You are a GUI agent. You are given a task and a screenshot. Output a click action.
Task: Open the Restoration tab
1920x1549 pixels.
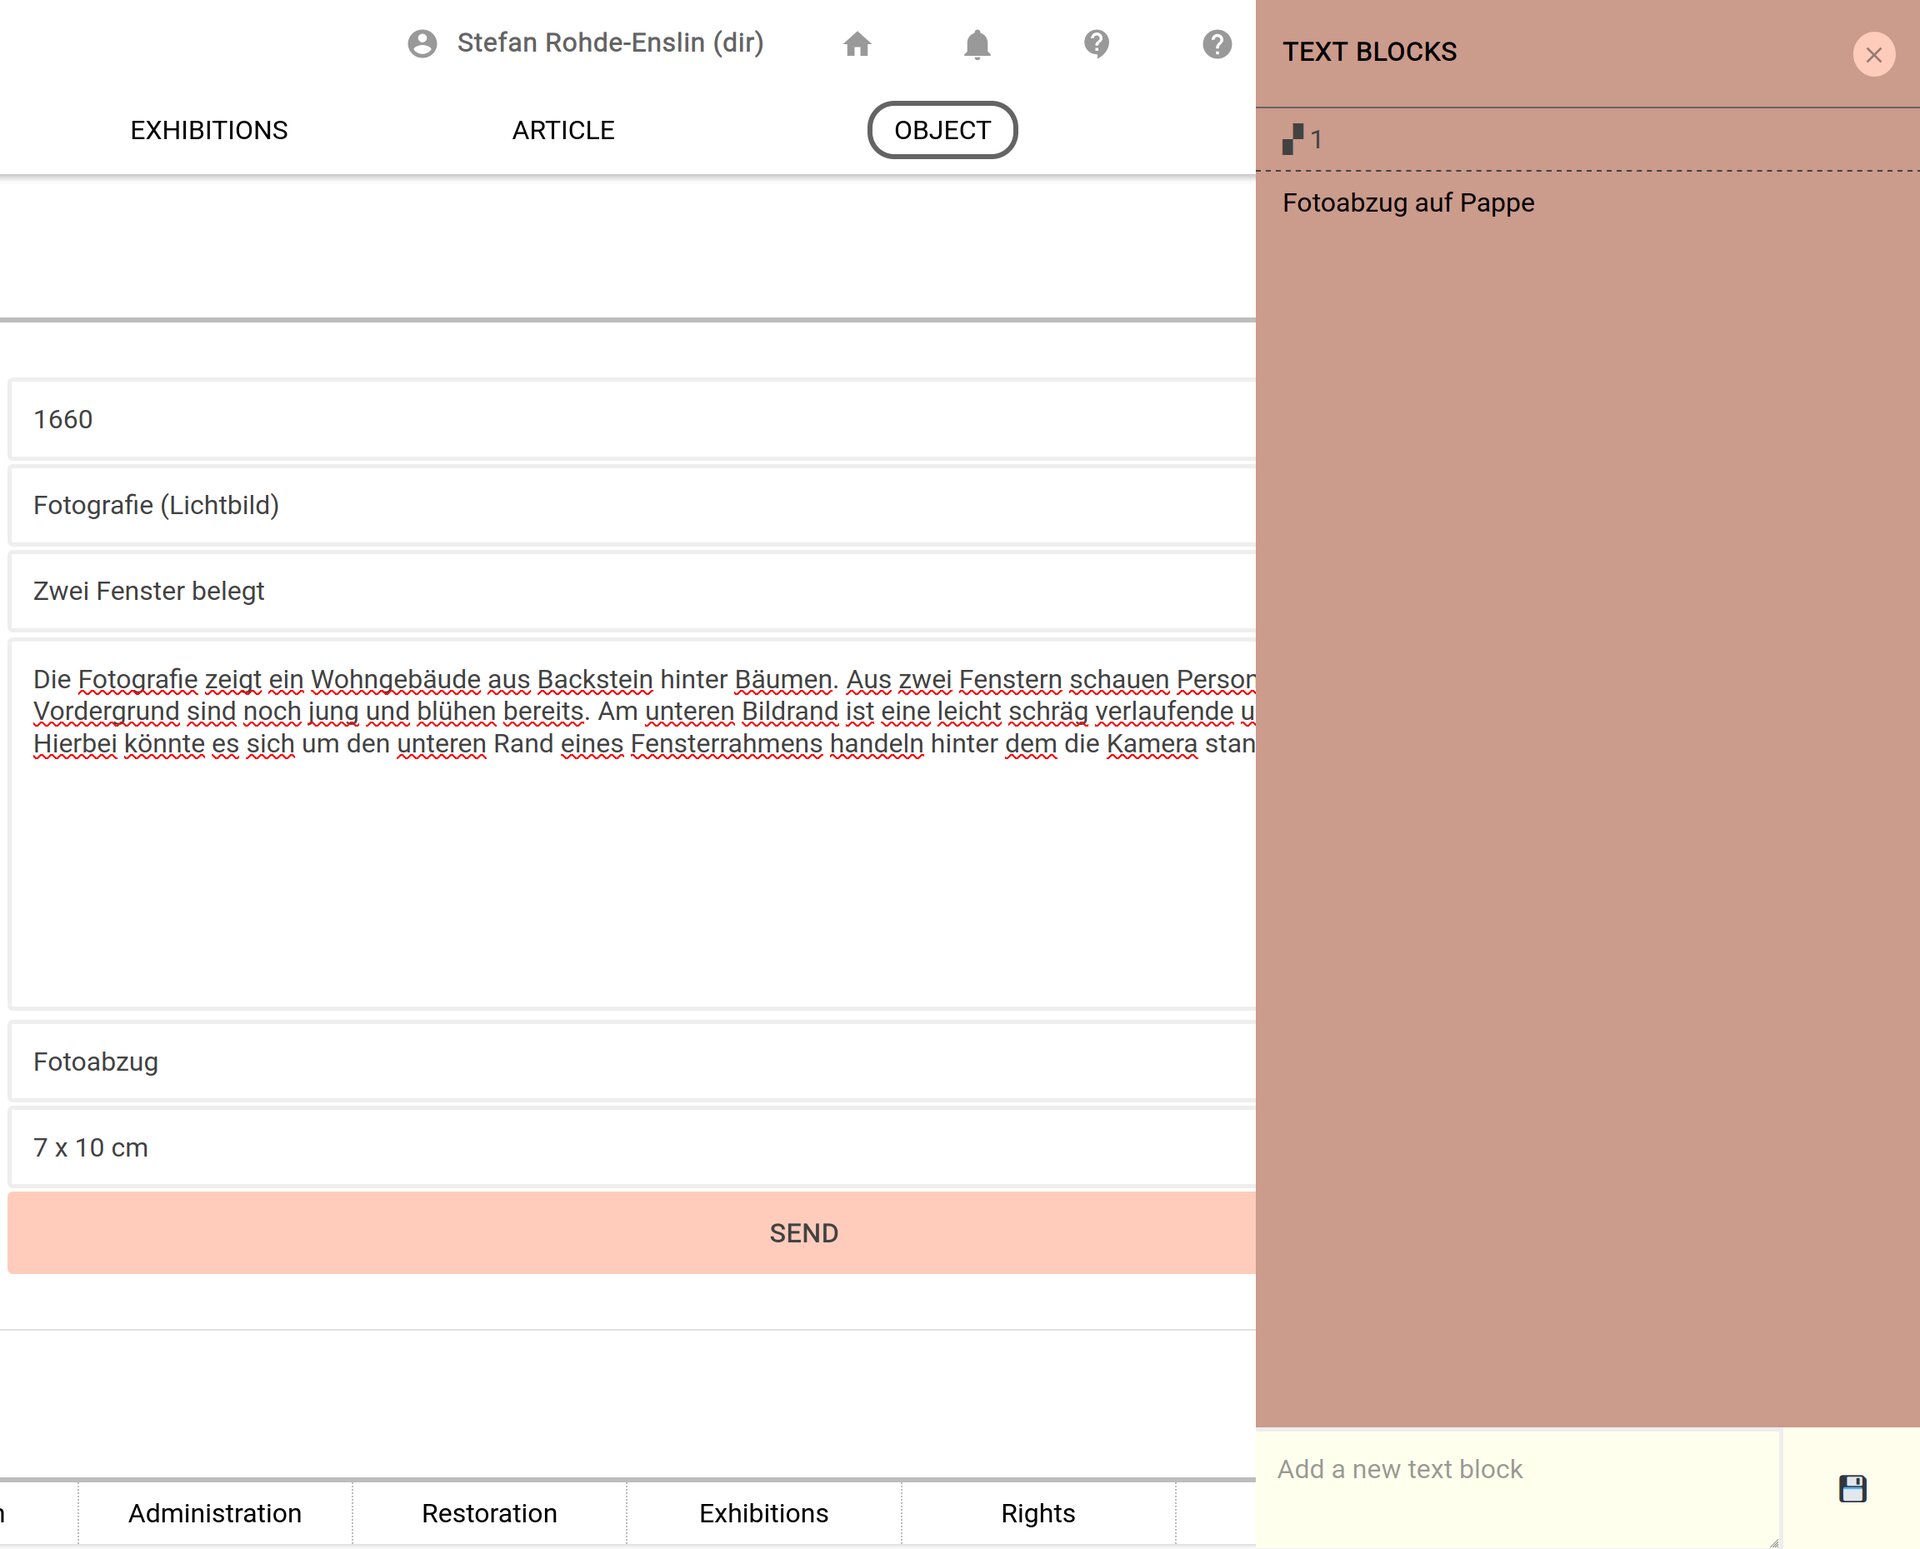tap(489, 1513)
